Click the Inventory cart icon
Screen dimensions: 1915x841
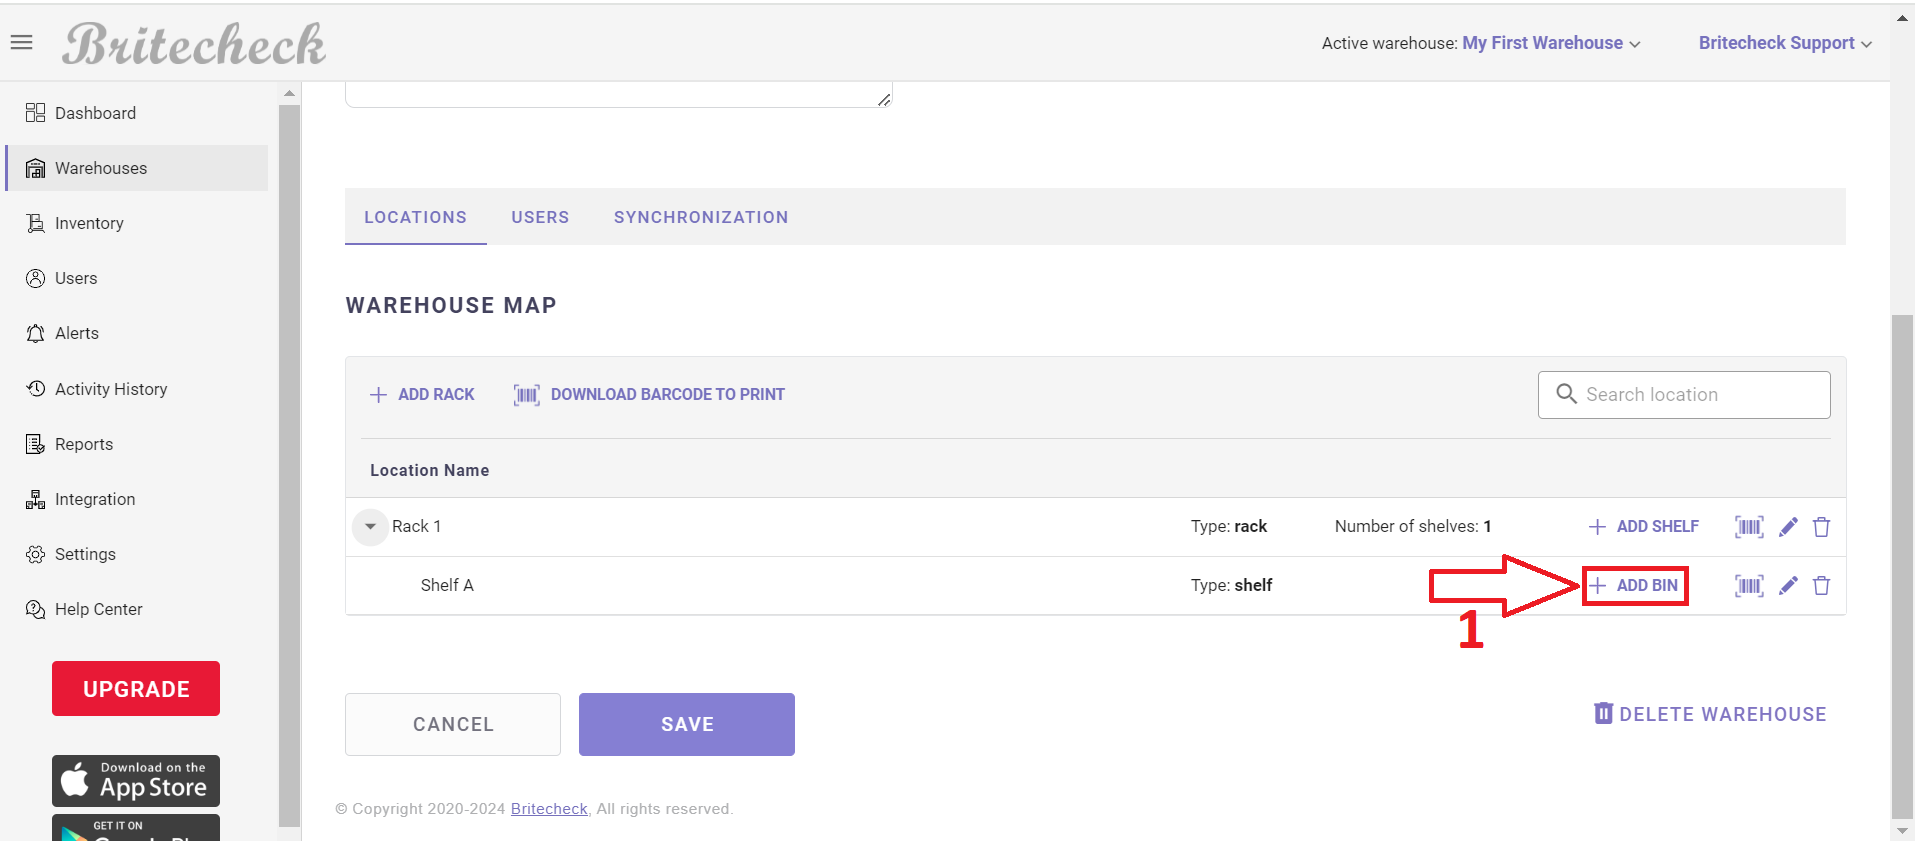[35, 223]
